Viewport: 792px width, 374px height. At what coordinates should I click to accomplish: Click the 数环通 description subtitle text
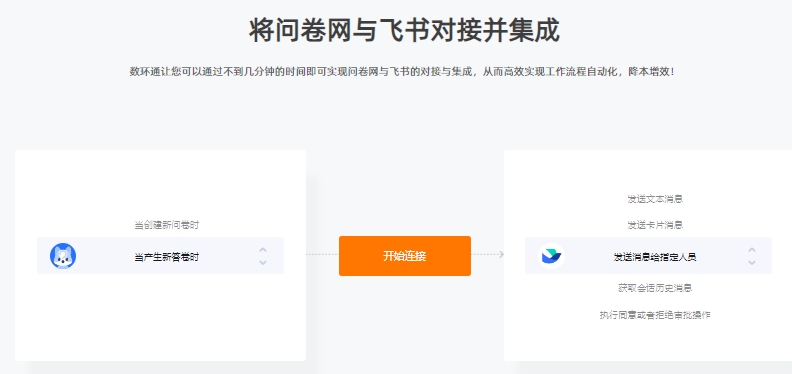(402, 72)
